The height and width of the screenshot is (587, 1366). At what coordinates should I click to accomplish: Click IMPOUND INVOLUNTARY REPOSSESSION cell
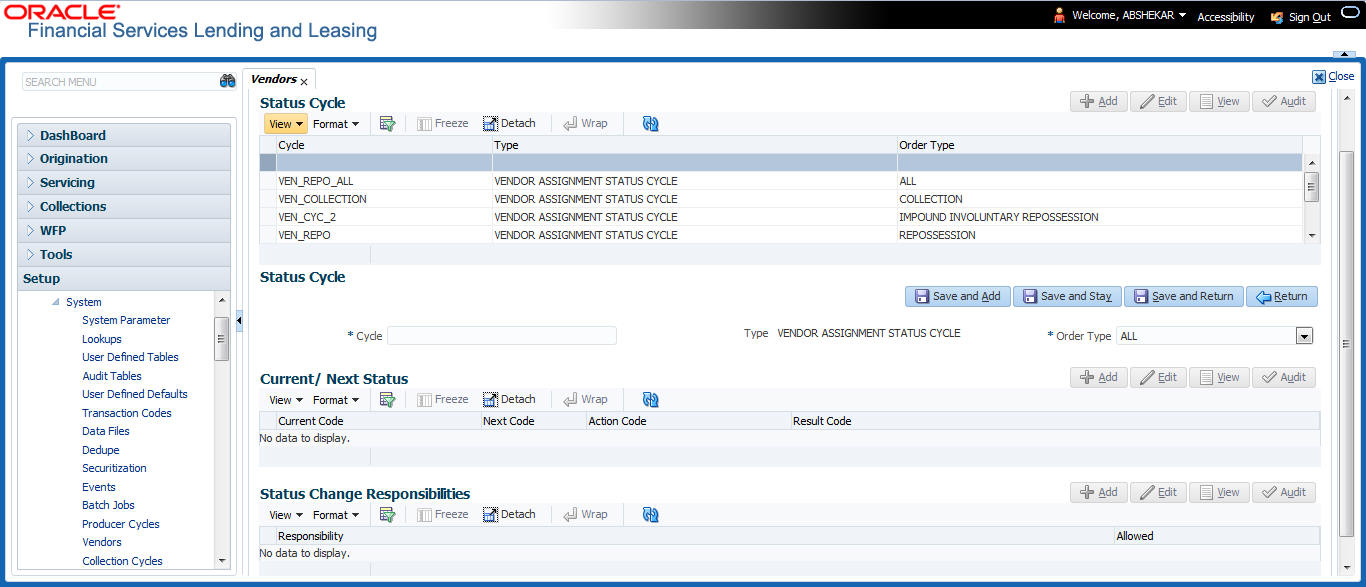tap(999, 217)
